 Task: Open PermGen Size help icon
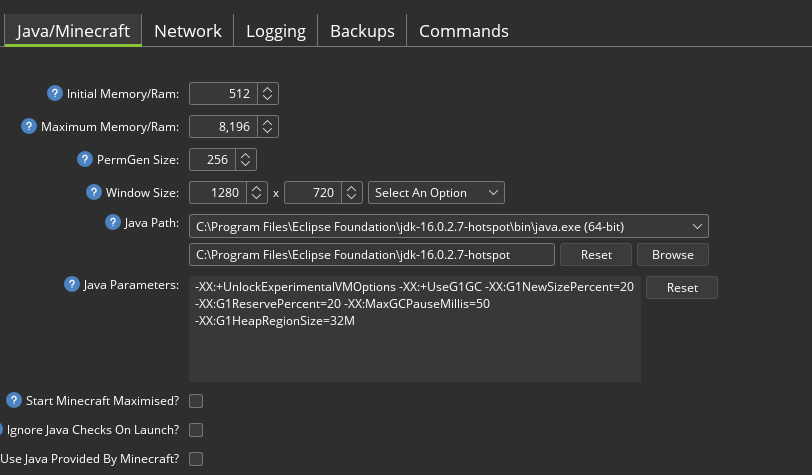tap(85, 160)
